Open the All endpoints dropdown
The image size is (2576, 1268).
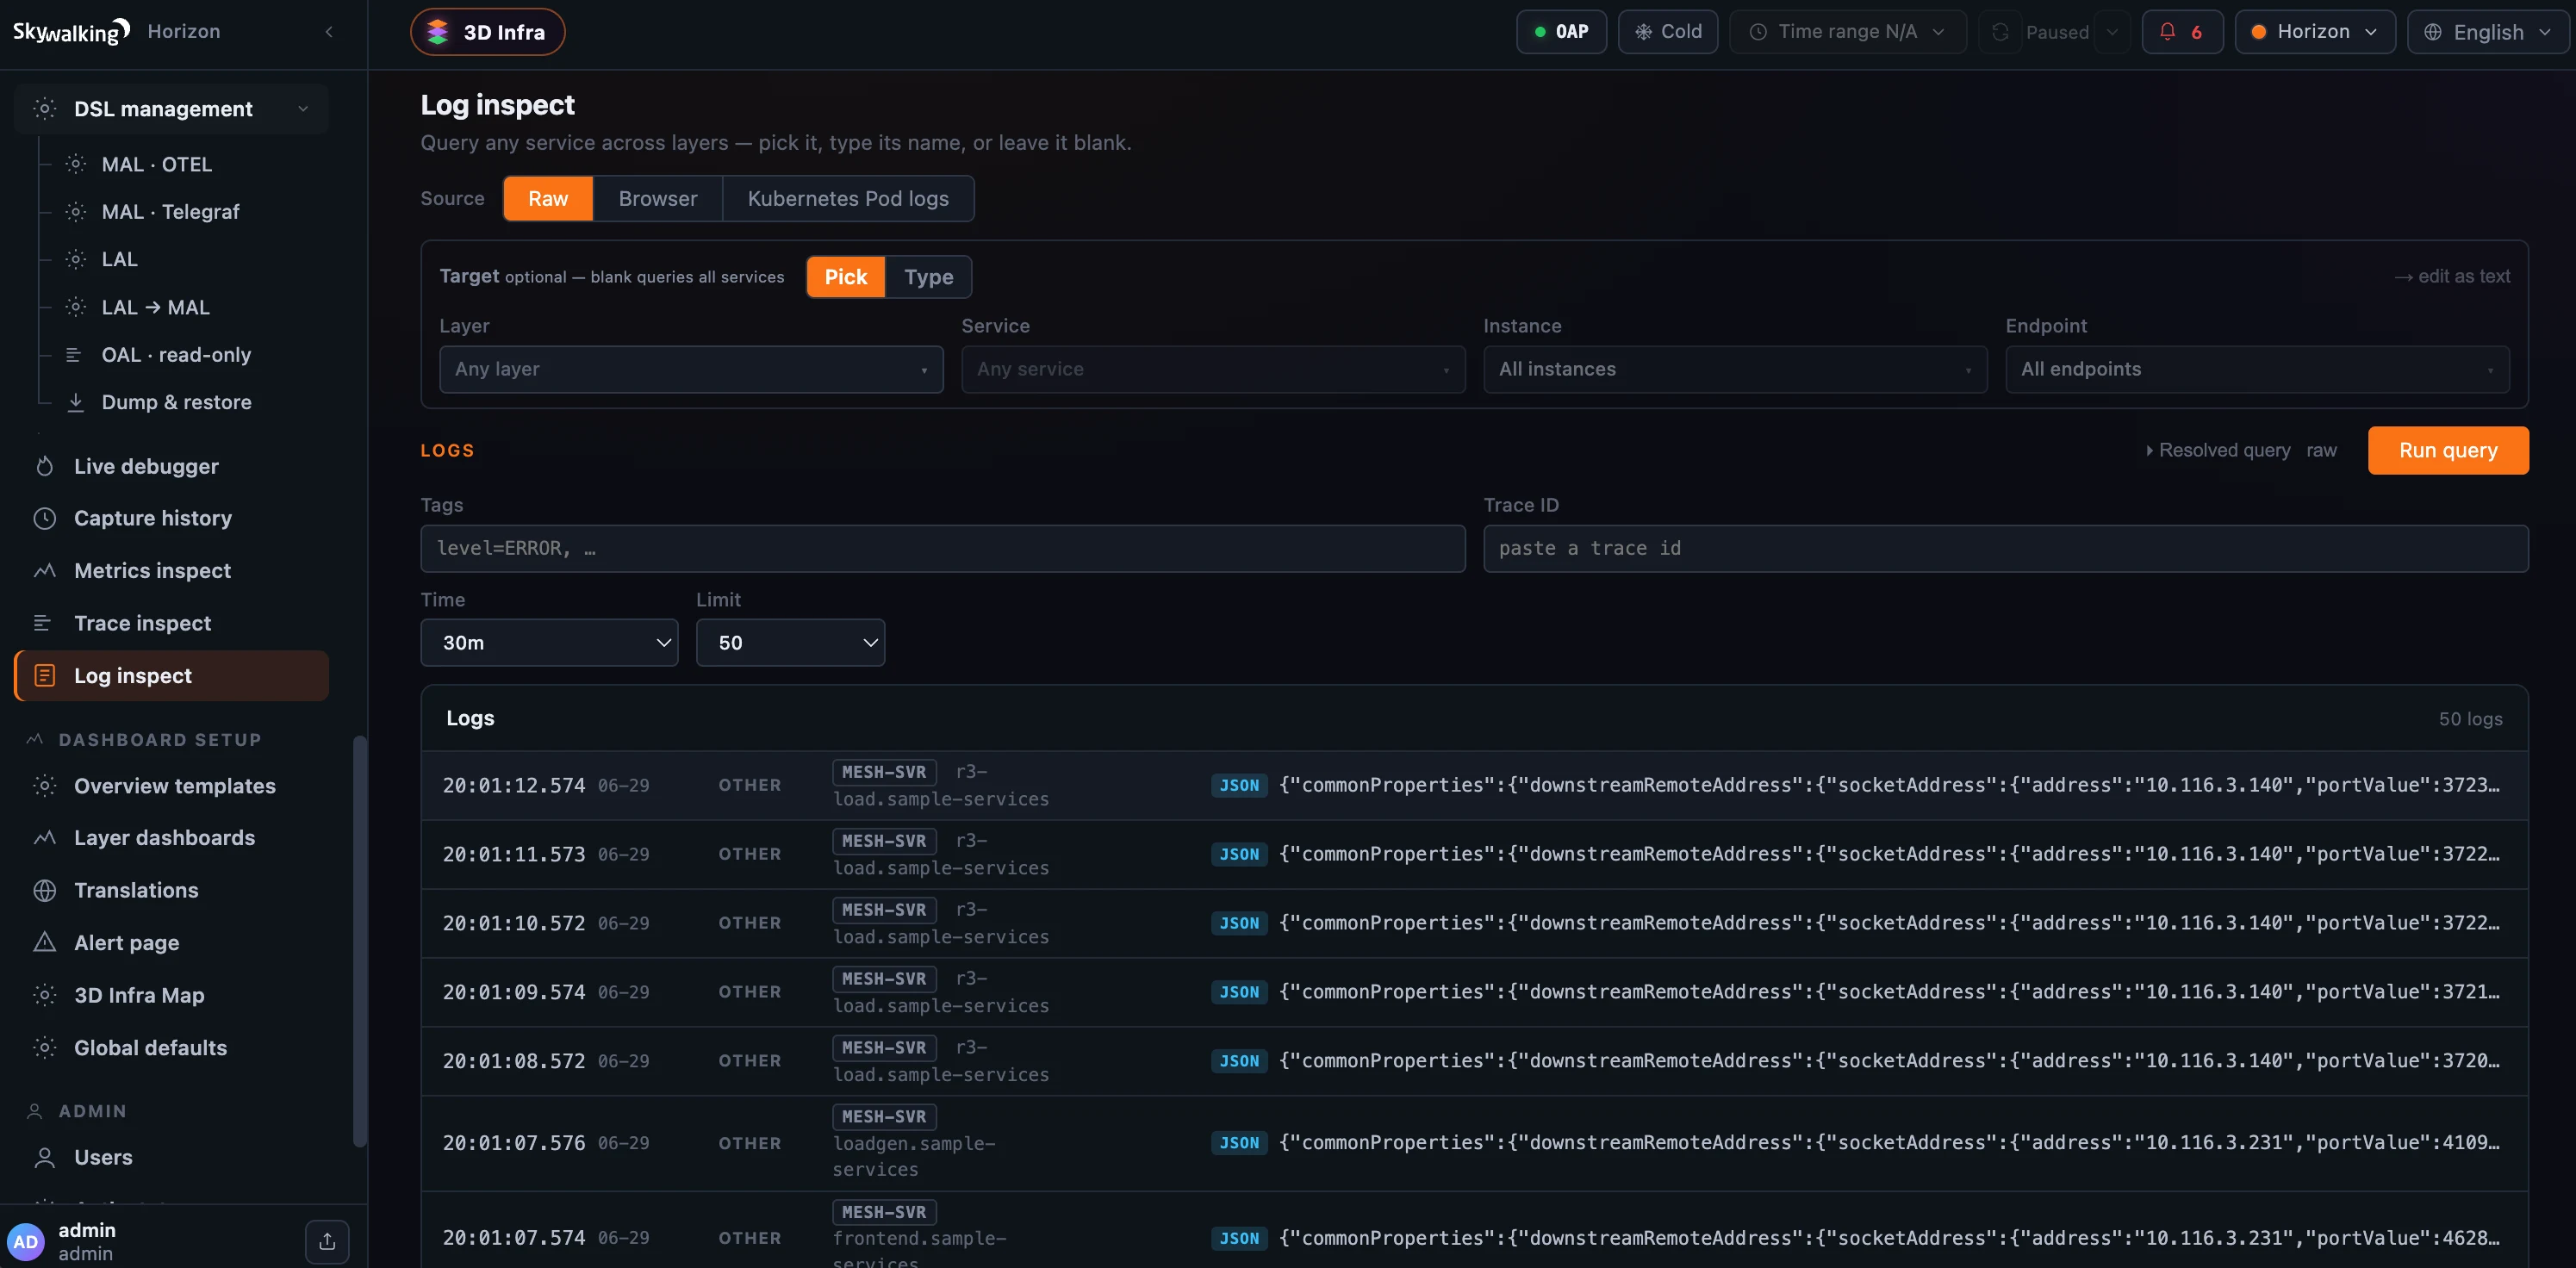pyautogui.click(x=2257, y=369)
